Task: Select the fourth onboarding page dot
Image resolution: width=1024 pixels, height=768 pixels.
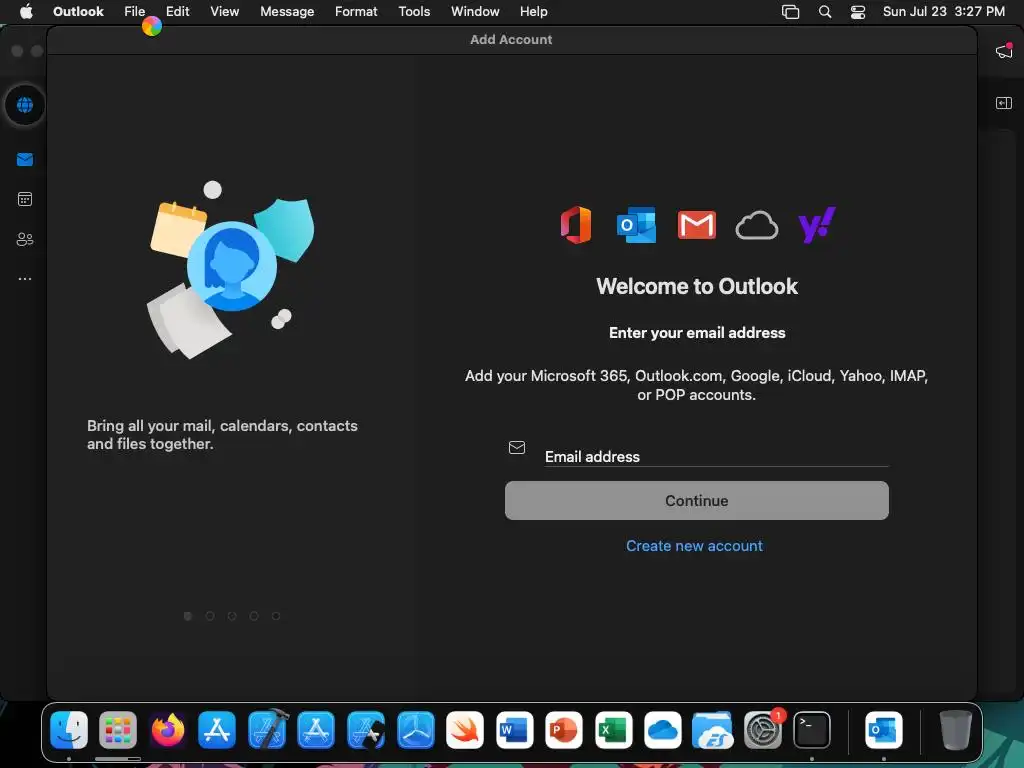Action: 254,616
